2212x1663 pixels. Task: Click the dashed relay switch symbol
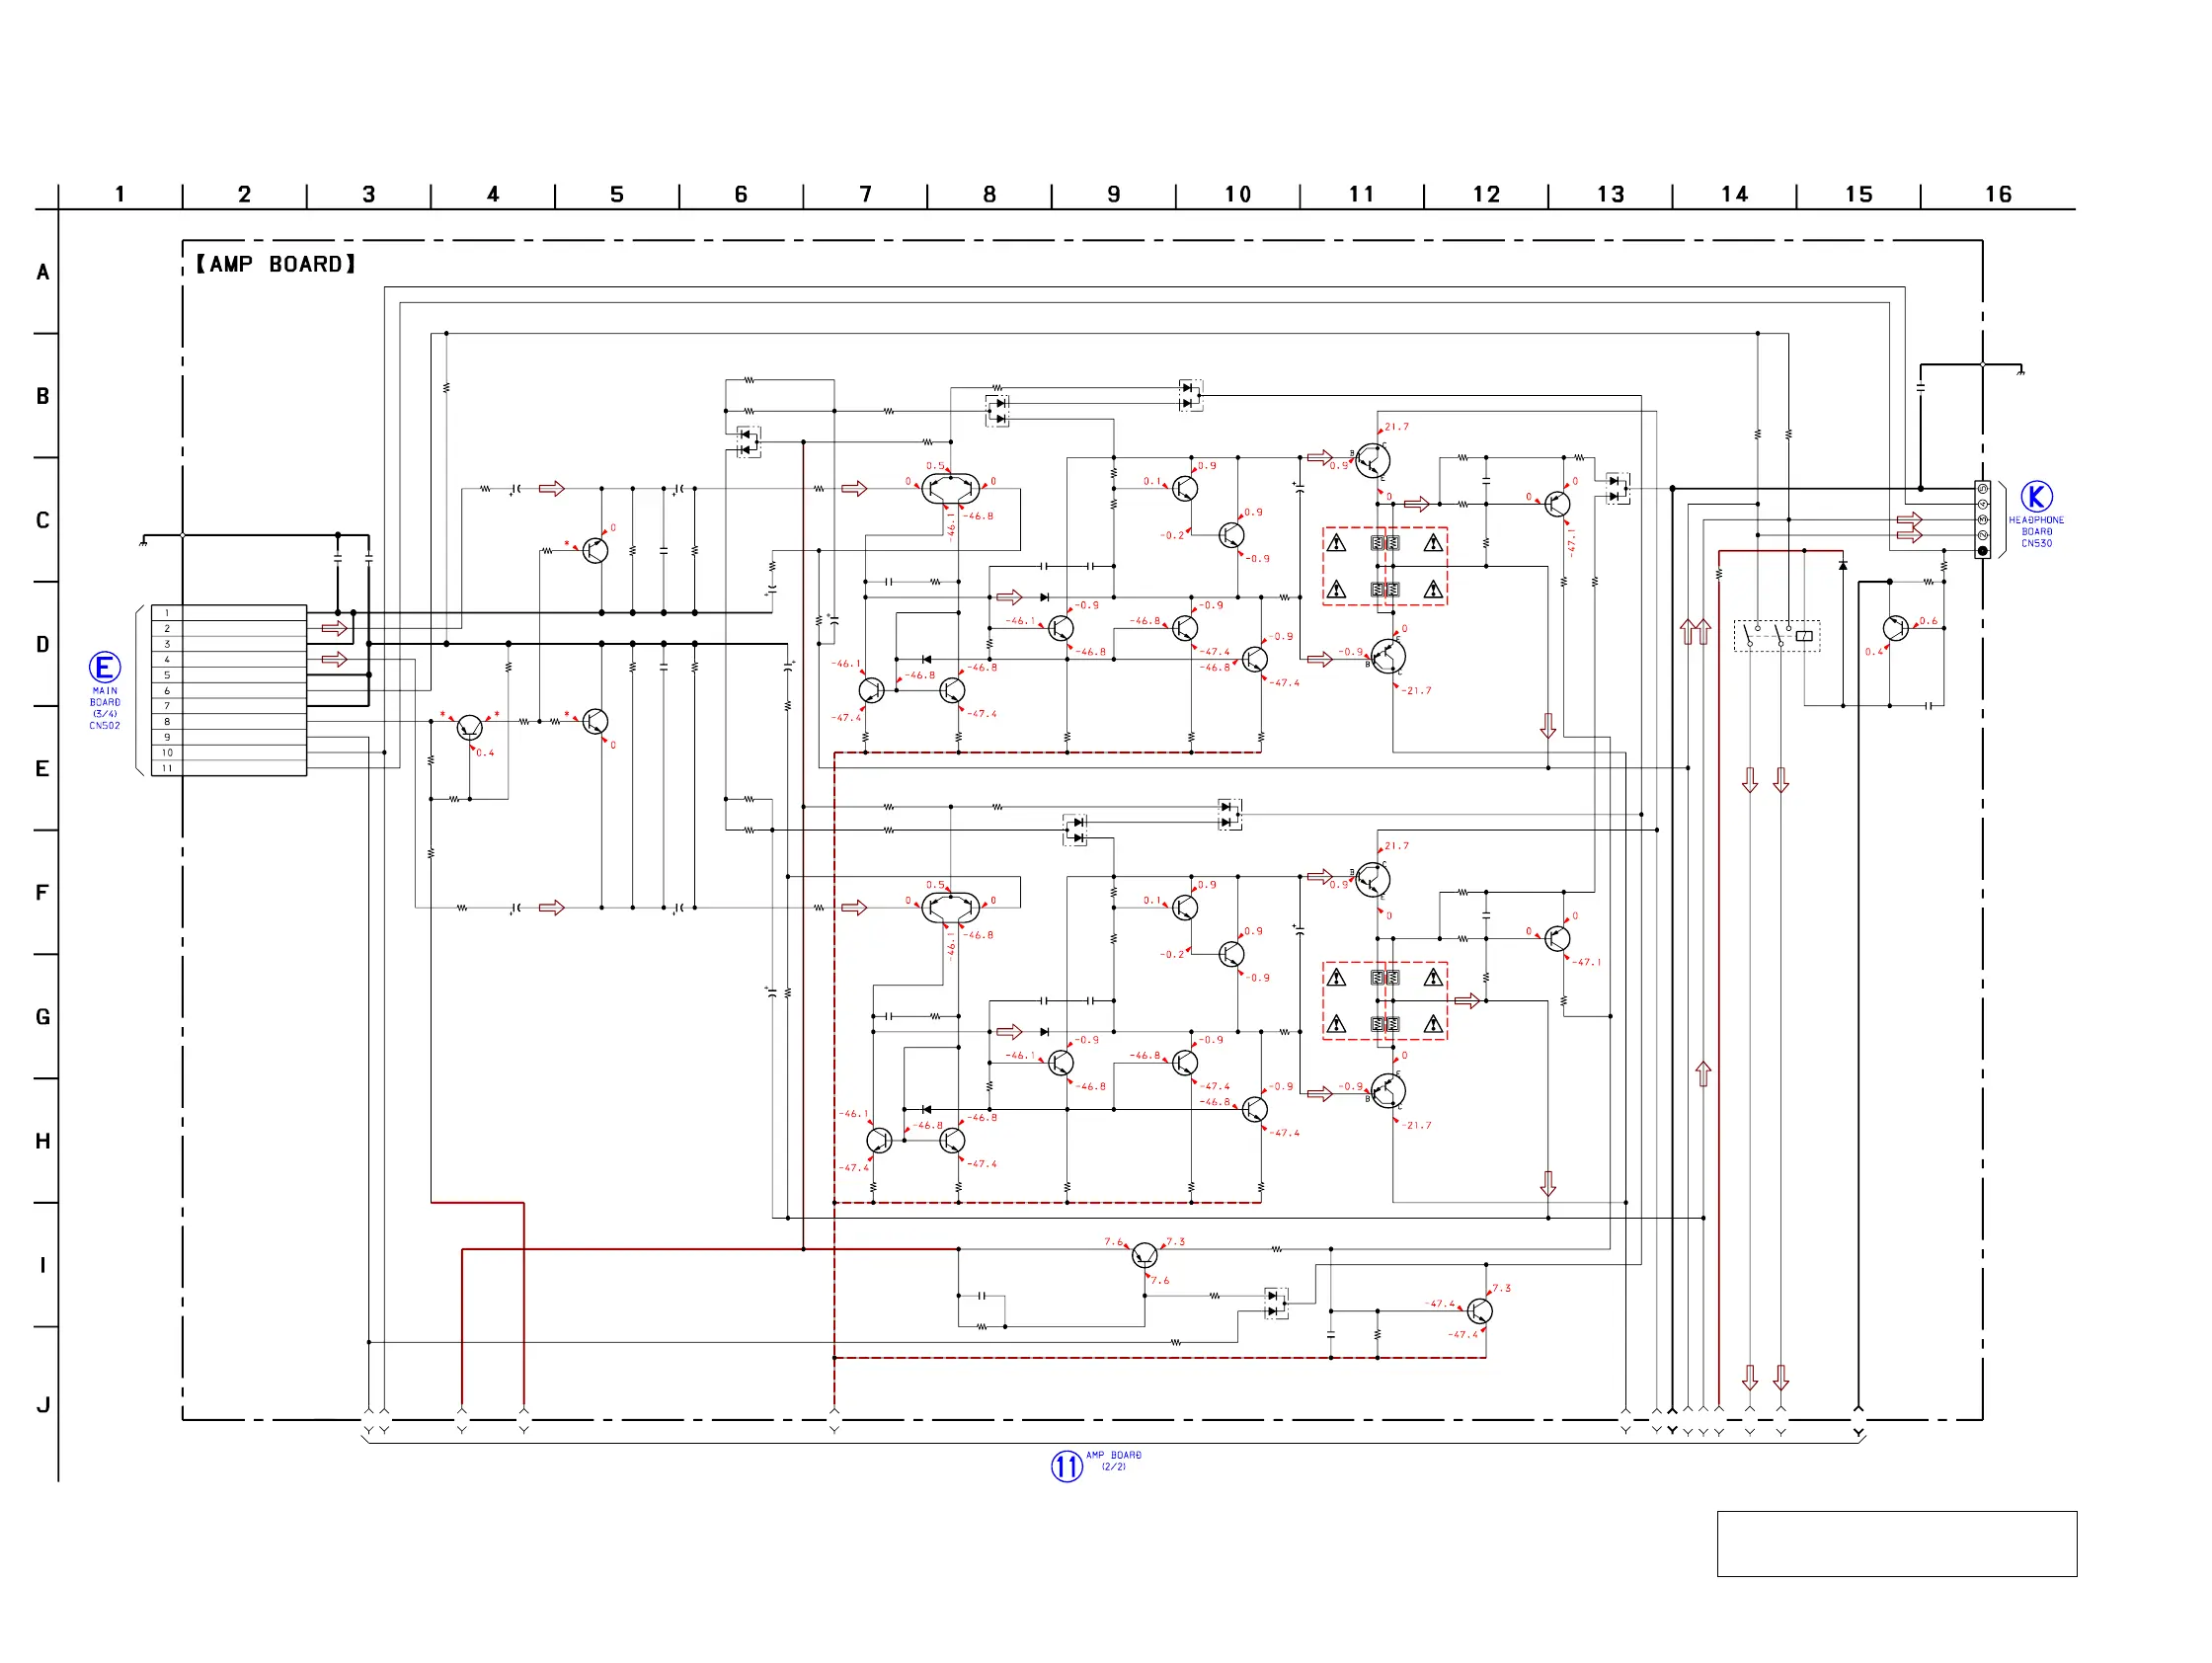click(1776, 635)
